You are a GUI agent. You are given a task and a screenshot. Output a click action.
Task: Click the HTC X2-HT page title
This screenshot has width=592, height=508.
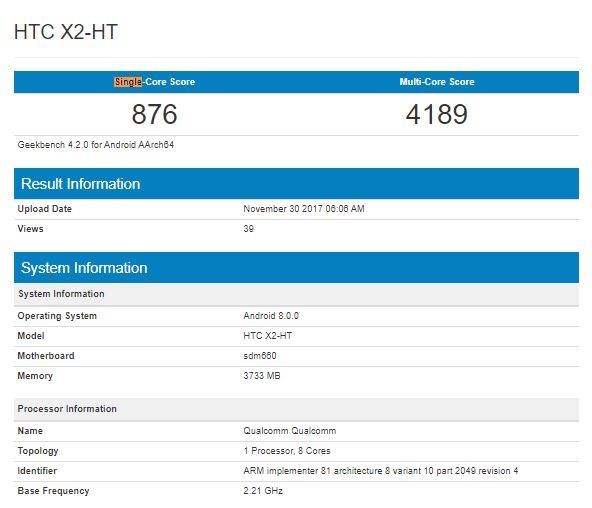click(66, 32)
